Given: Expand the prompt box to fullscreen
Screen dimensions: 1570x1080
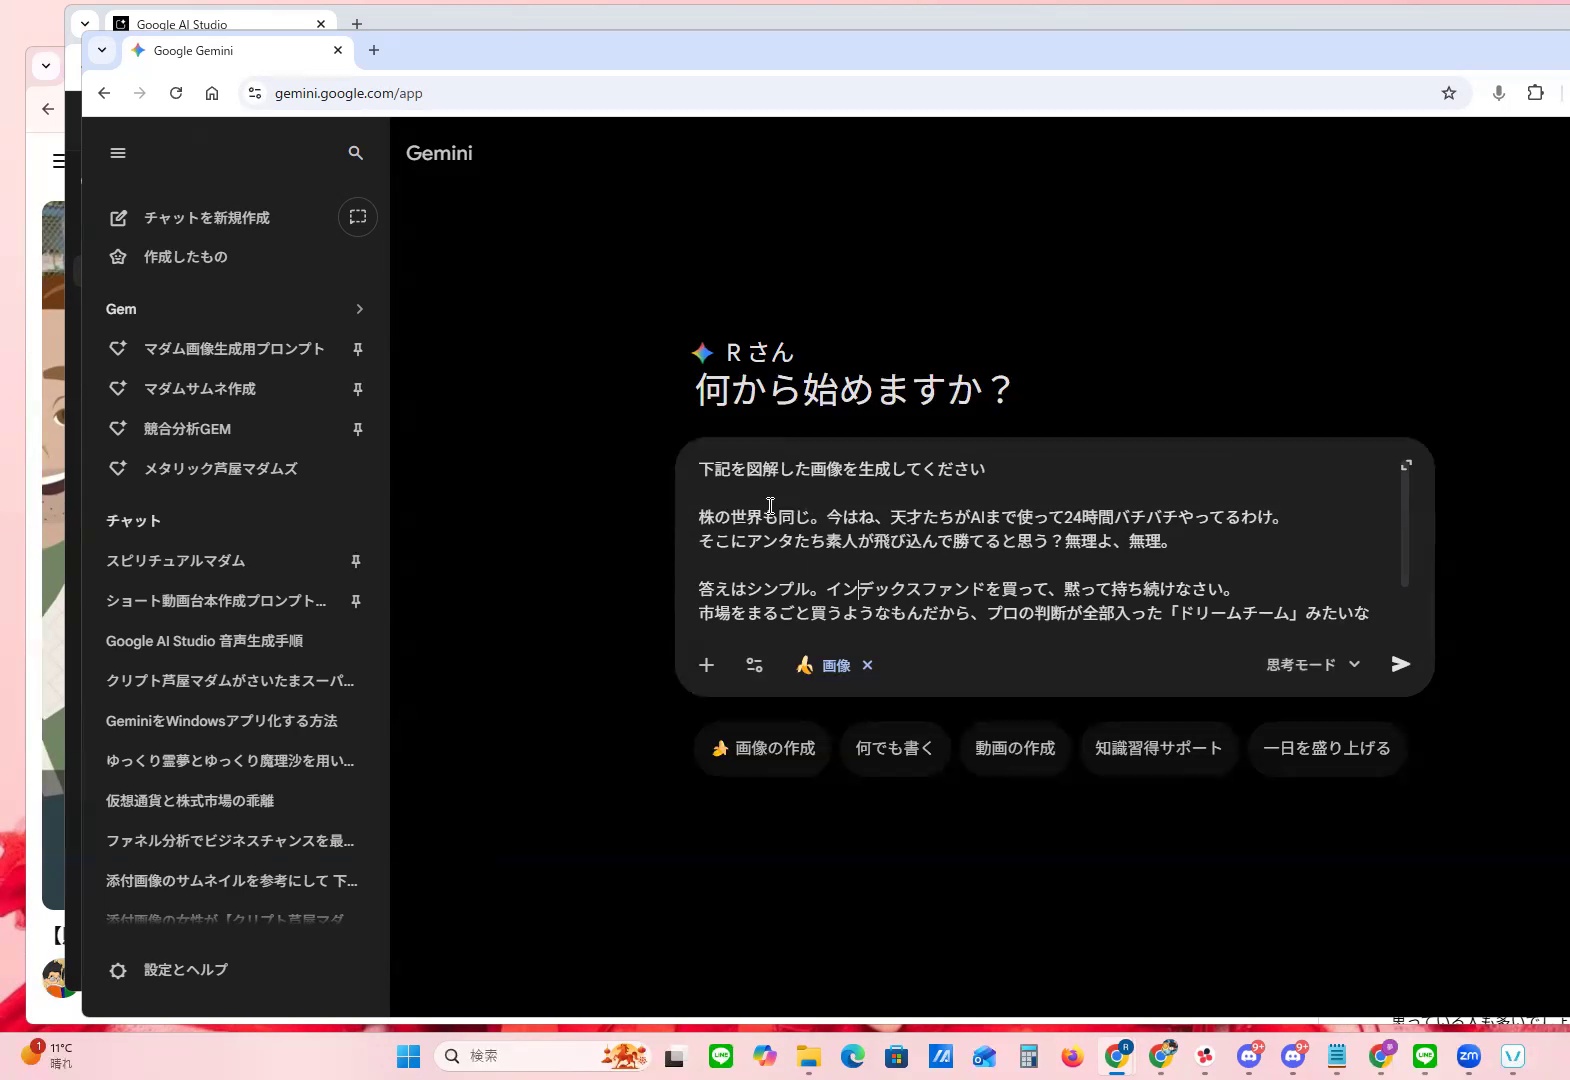Looking at the screenshot, I should (1406, 465).
